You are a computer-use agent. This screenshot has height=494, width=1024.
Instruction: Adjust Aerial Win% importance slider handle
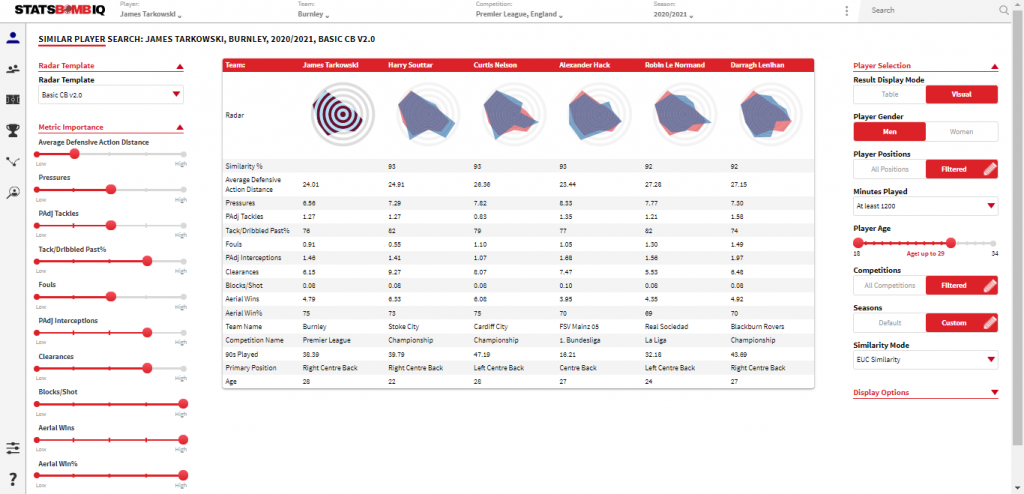click(183, 475)
